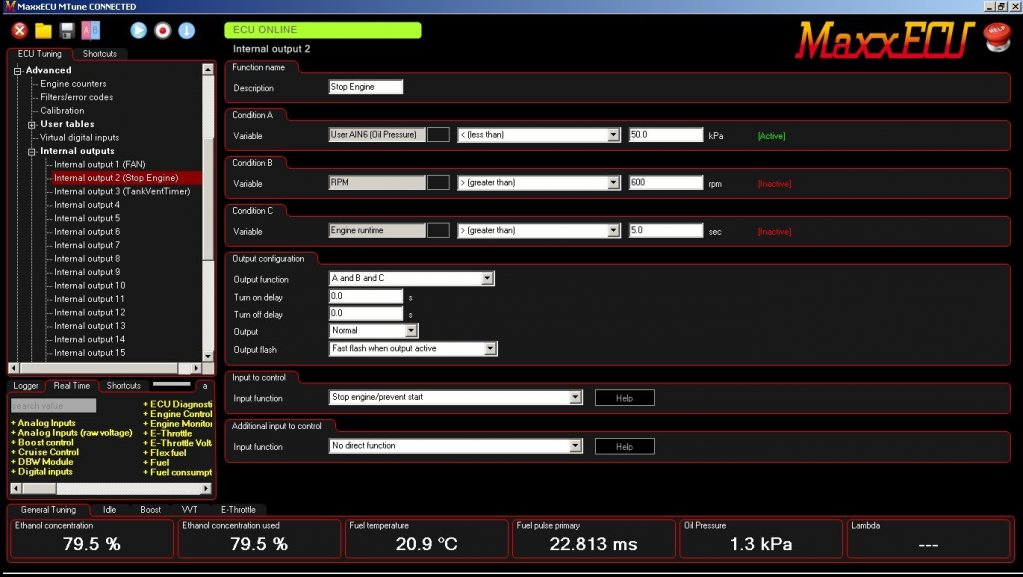Open Condition B operator dropdown

point(613,183)
